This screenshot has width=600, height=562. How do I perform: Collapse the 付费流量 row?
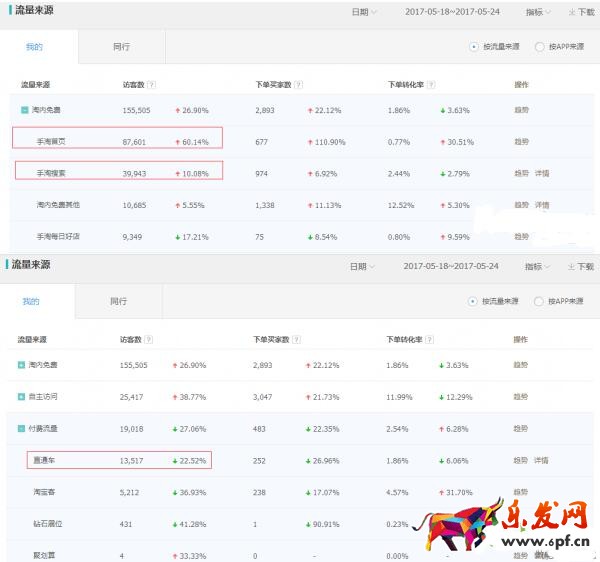tap(21, 428)
